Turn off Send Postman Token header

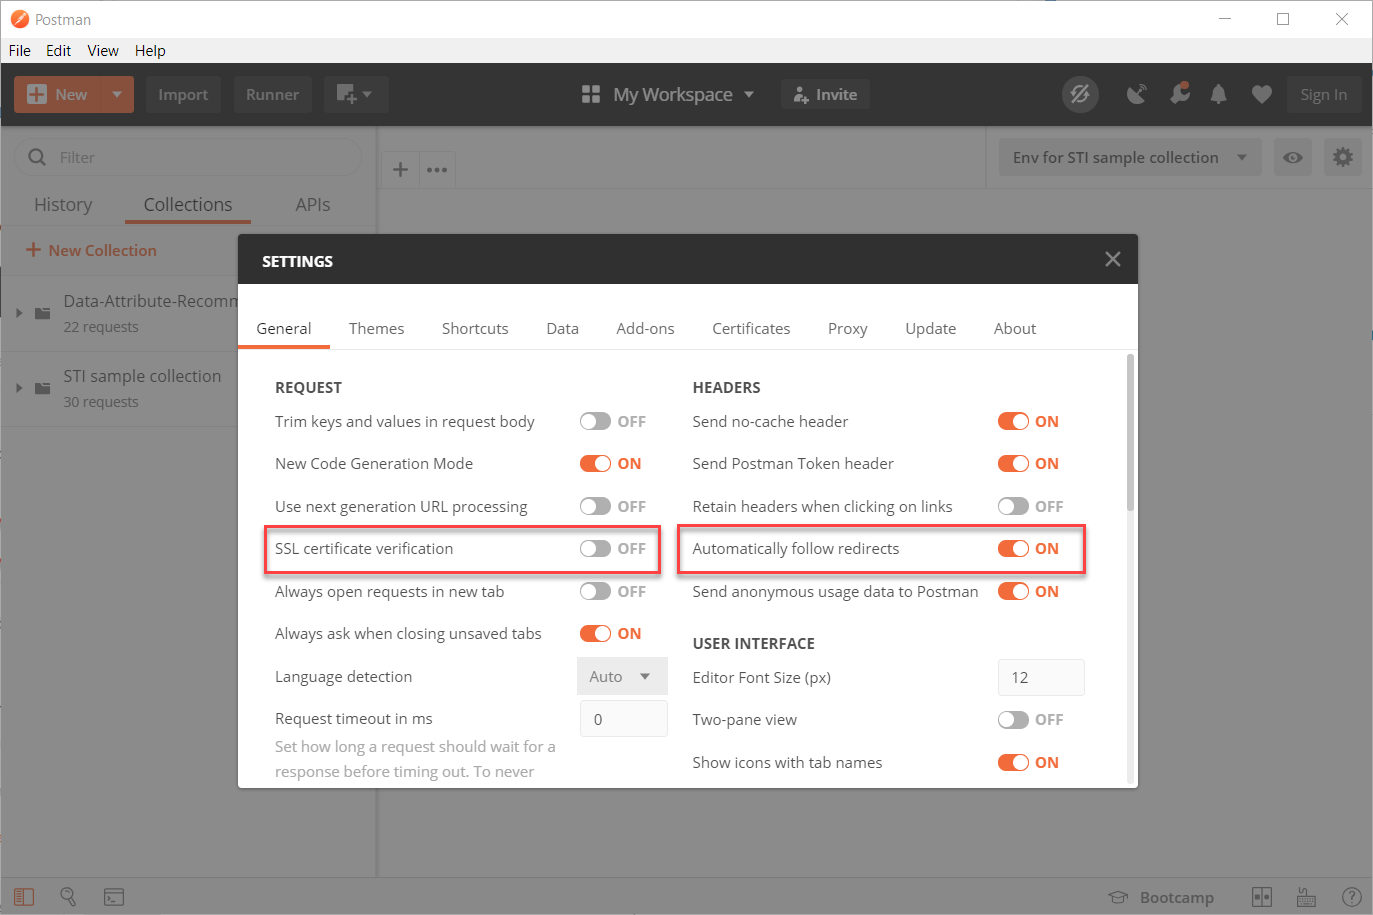pyautogui.click(x=1013, y=463)
